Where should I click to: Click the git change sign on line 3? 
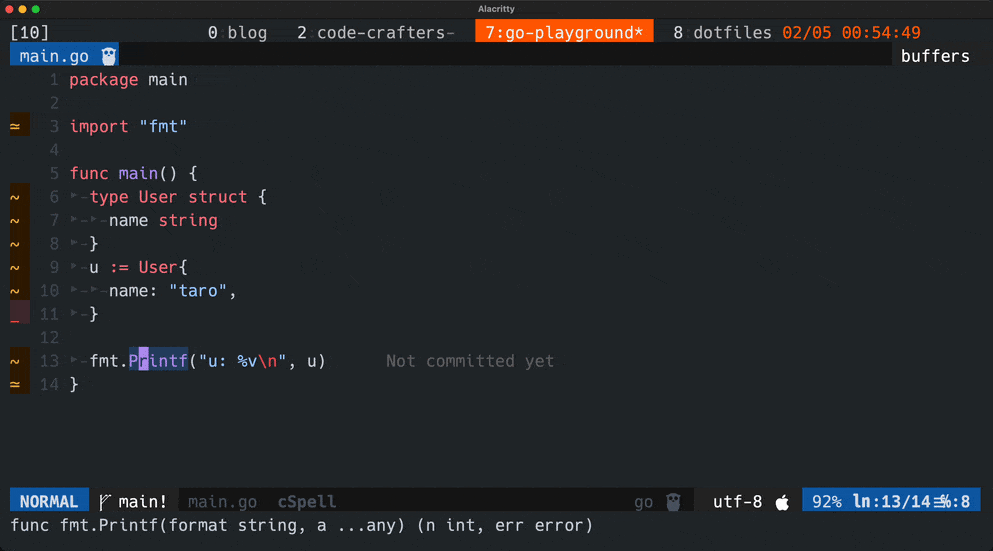(x=15, y=127)
